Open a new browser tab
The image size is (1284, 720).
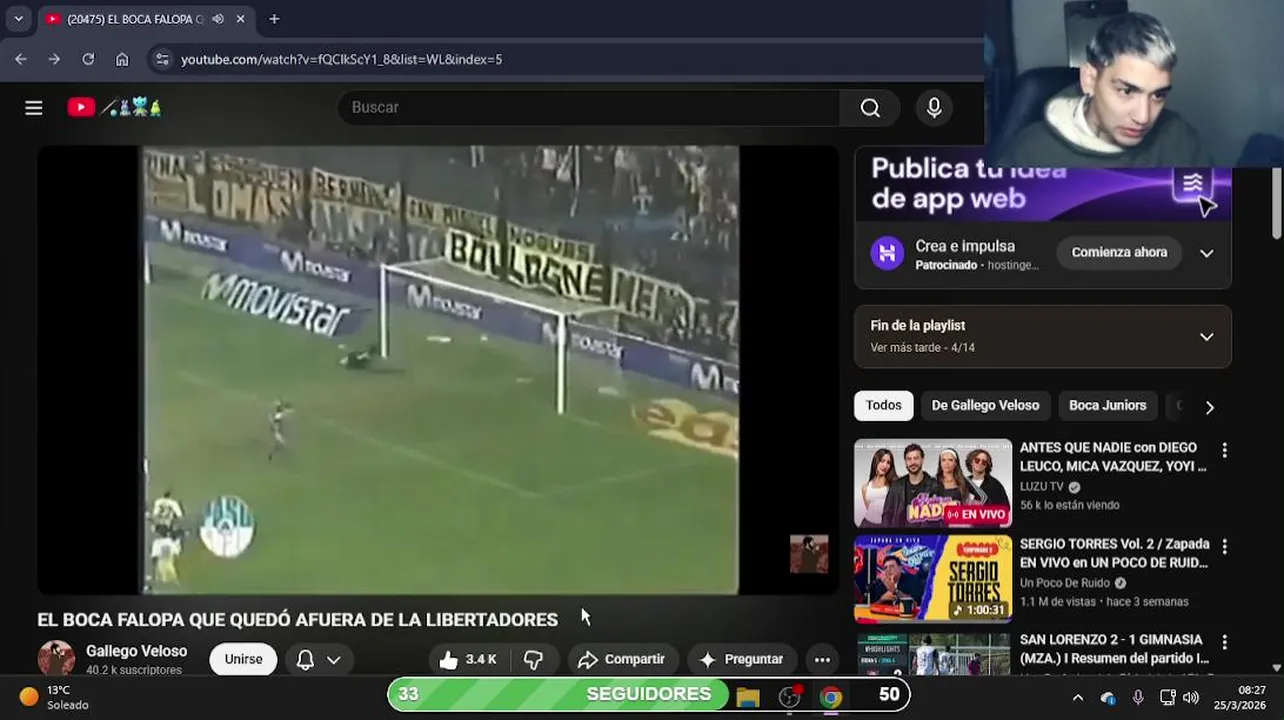[x=274, y=19]
